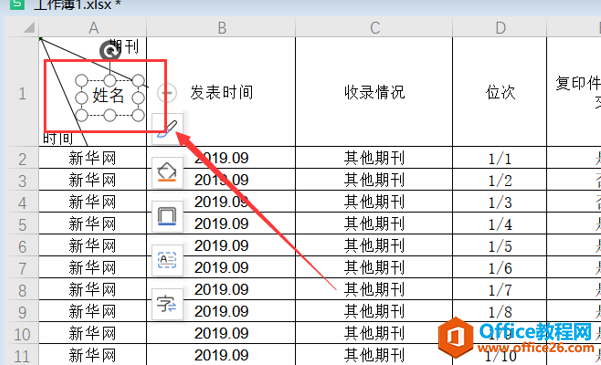Open the shape outline icon with blue underline
601x365 pixels.
(167, 217)
